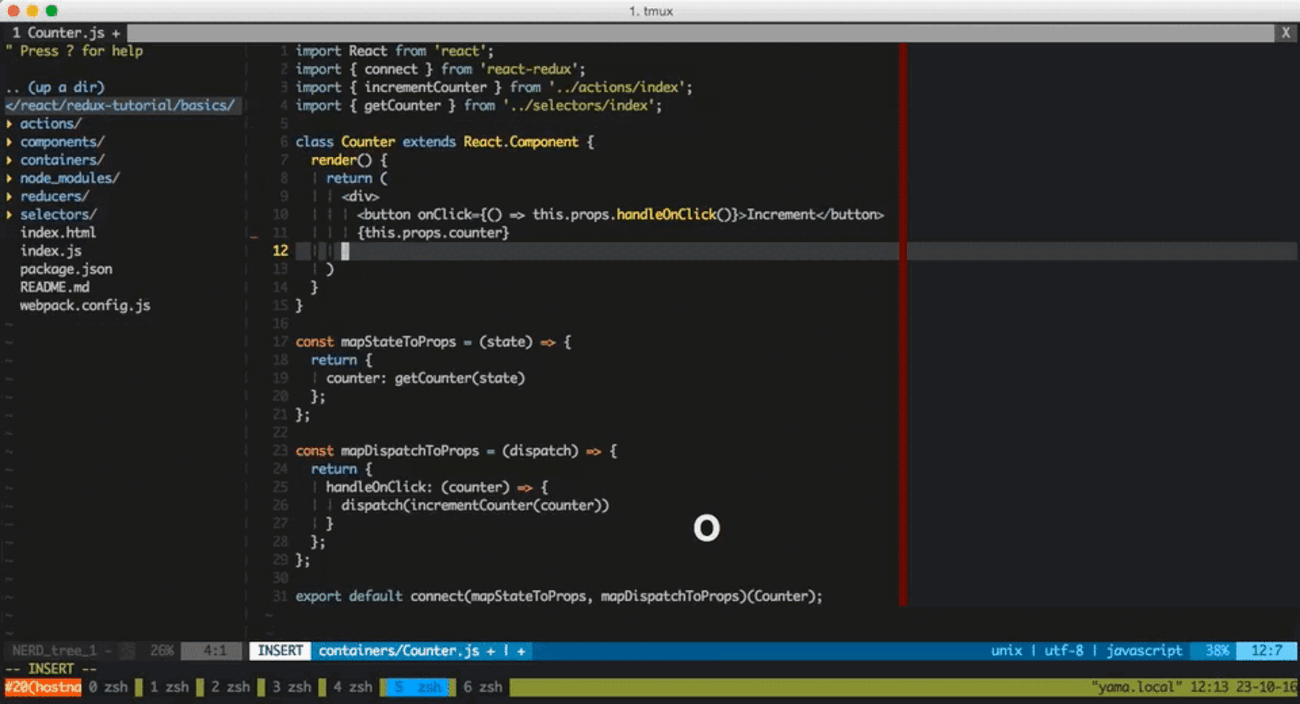Open README.md from the sidebar

click(x=55, y=287)
